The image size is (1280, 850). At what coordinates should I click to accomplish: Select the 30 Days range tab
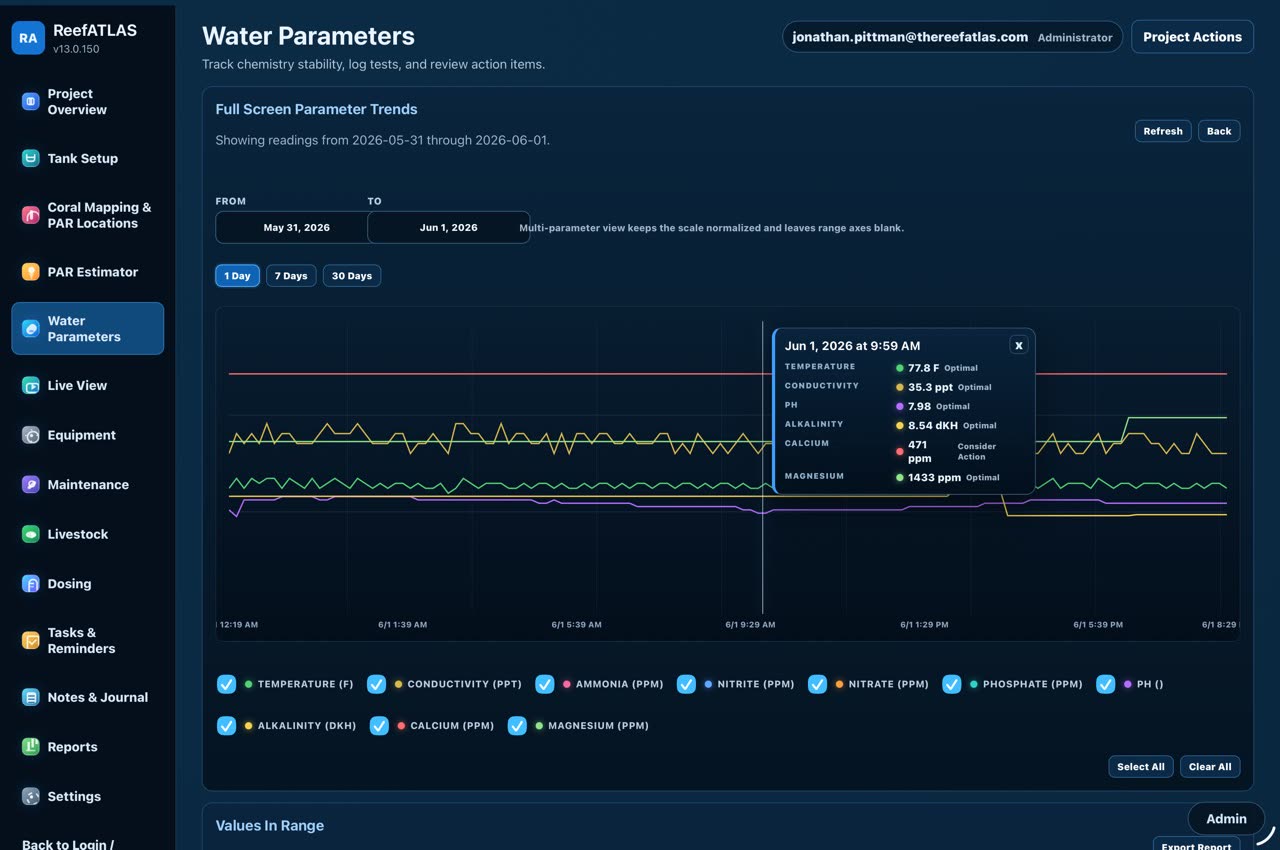point(352,276)
